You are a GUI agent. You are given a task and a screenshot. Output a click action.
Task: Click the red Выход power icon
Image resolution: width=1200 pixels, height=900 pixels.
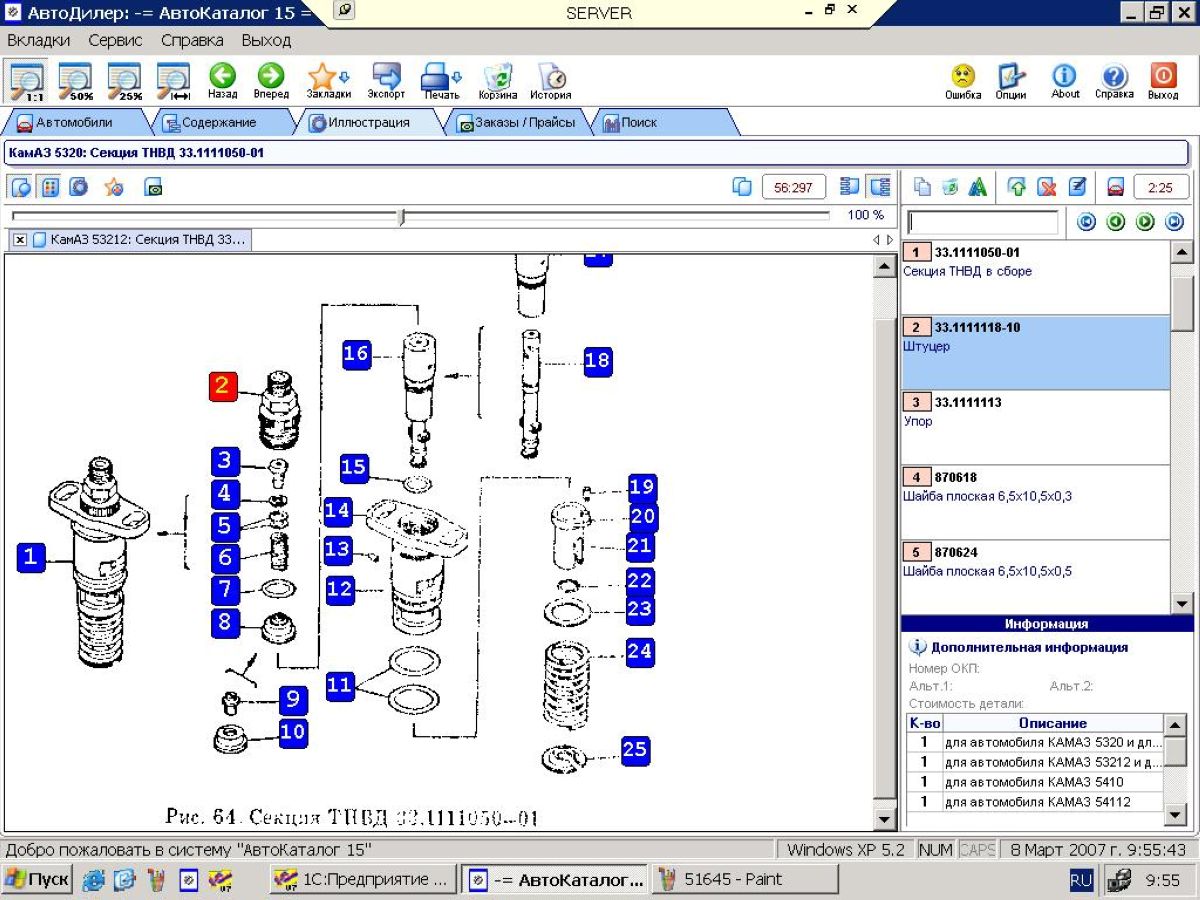pos(1163,81)
